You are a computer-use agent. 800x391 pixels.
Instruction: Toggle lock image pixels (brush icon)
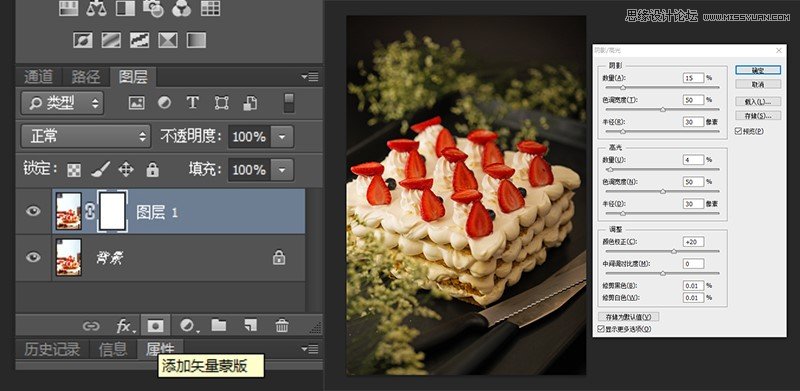[x=101, y=169]
